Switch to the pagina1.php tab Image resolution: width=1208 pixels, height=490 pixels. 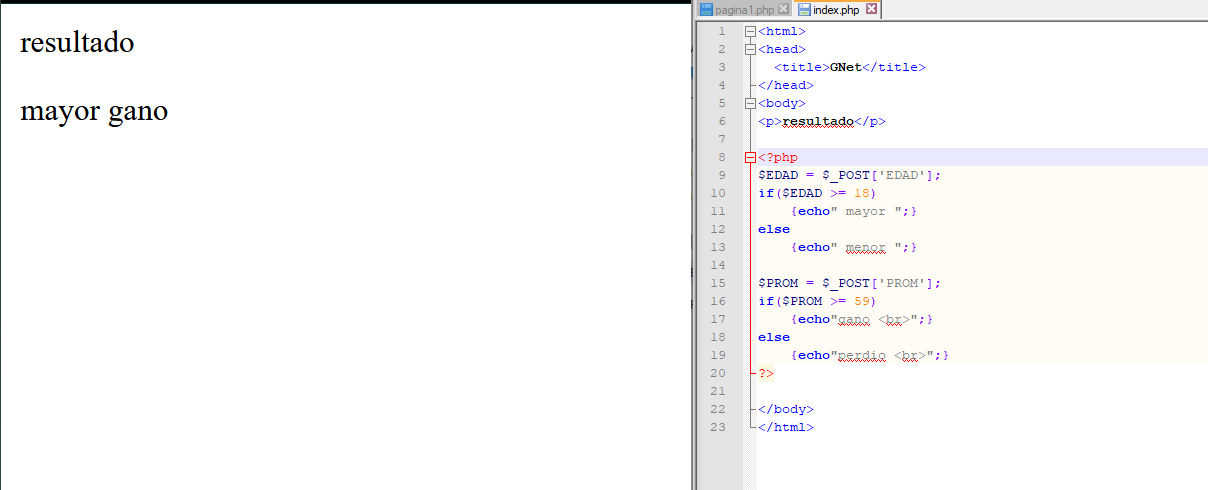[744, 10]
